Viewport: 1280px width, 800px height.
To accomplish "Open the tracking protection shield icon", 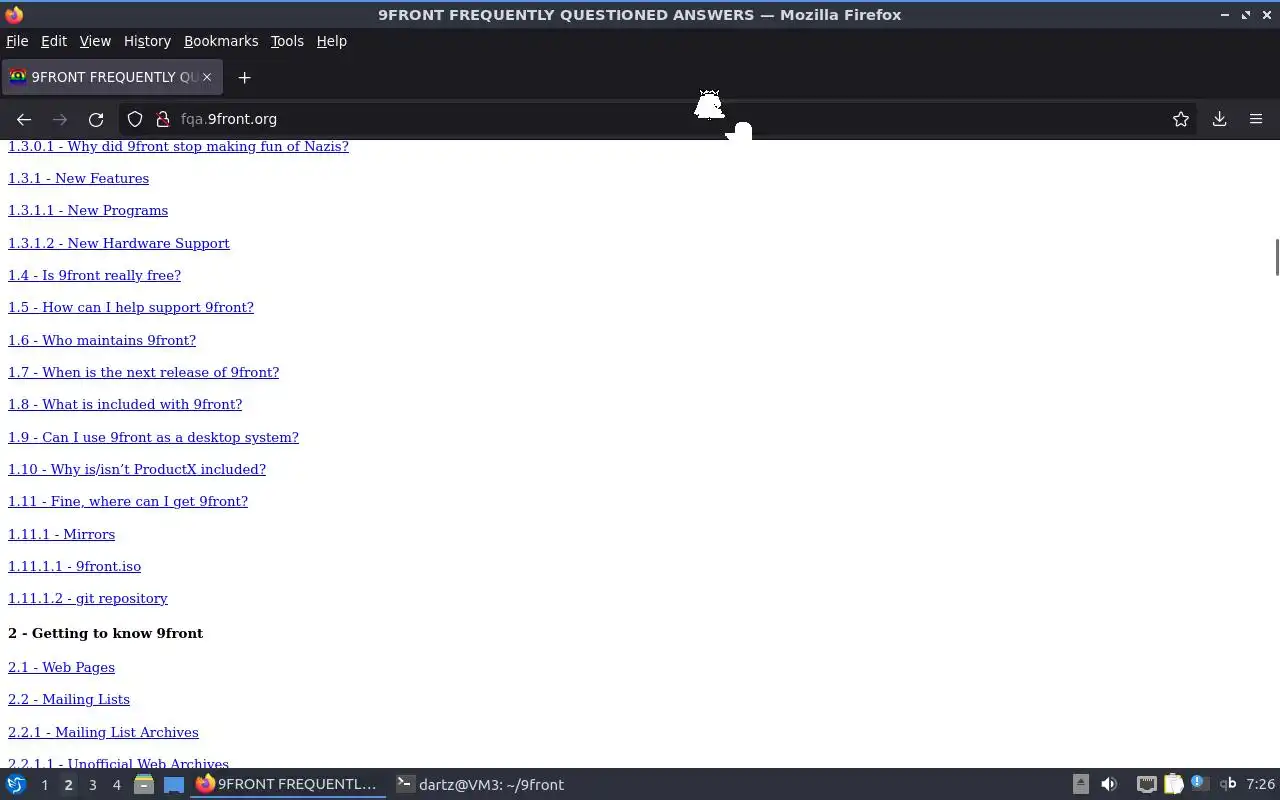I will click(x=135, y=119).
